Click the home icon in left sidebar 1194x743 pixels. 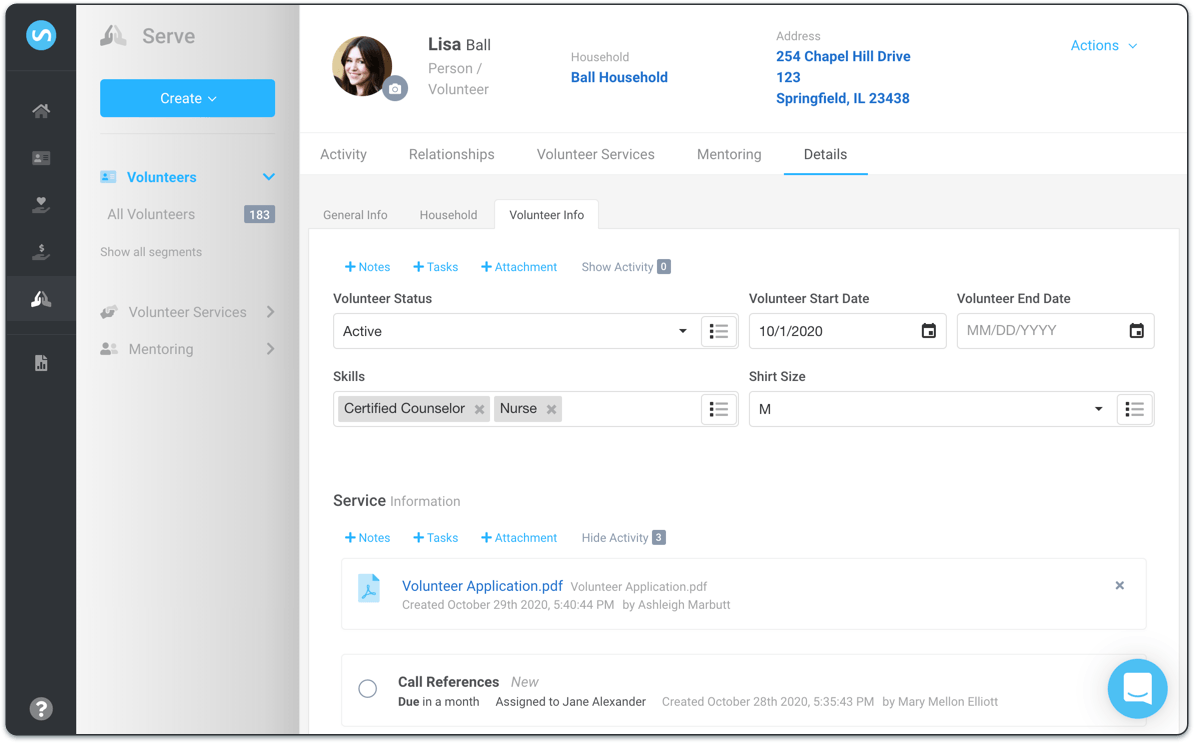coord(41,111)
